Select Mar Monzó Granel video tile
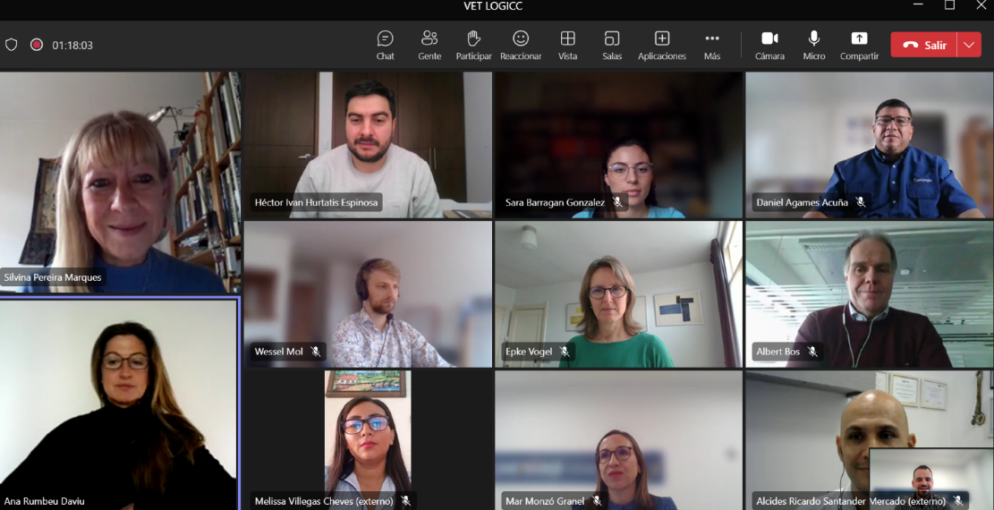Screen dimensions: 994x510 pos(618,440)
